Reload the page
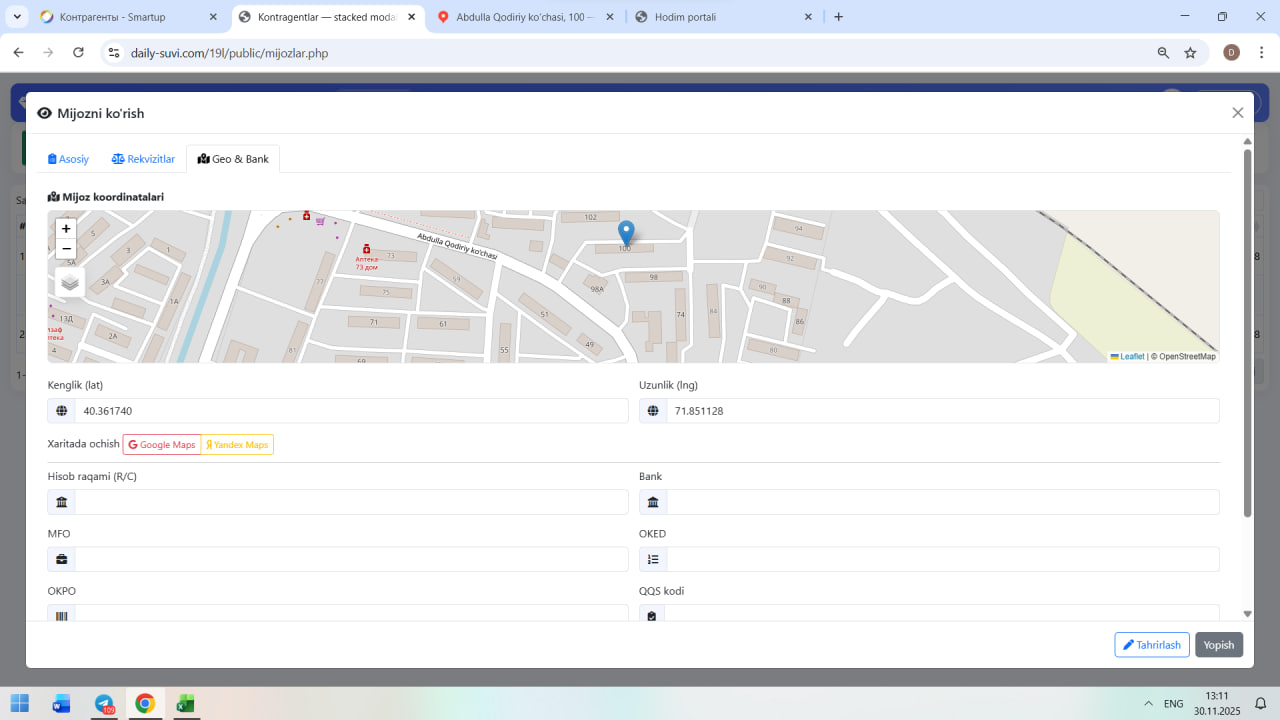The image size is (1280, 720). pos(78,53)
